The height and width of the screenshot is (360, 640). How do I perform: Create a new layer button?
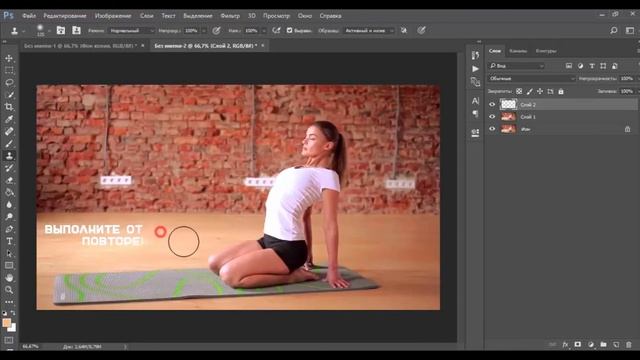point(616,344)
